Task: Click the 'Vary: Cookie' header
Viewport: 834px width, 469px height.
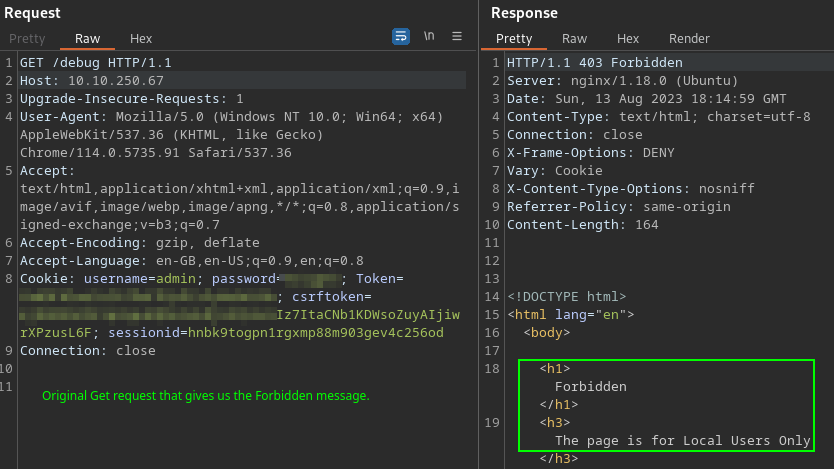Action: pyautogui.click(x=555, y=171)
